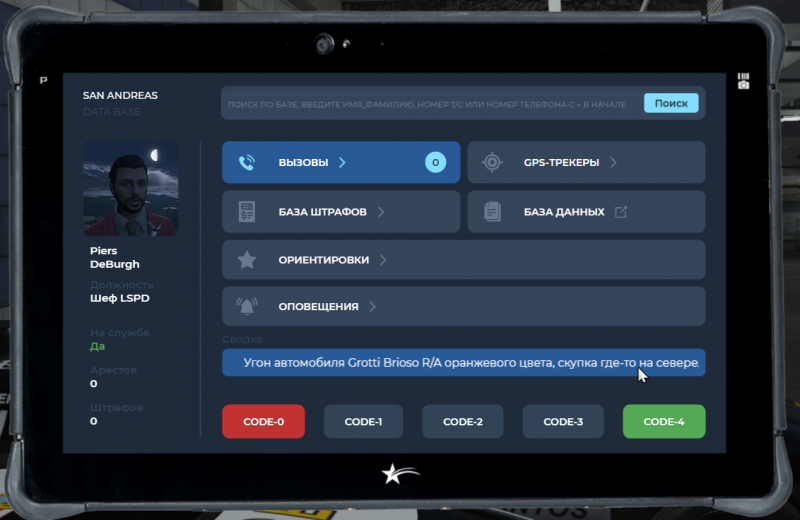The width and height of the screenshot is (800, 520).
Task: Click the database search input field
Action: point(430,104)
